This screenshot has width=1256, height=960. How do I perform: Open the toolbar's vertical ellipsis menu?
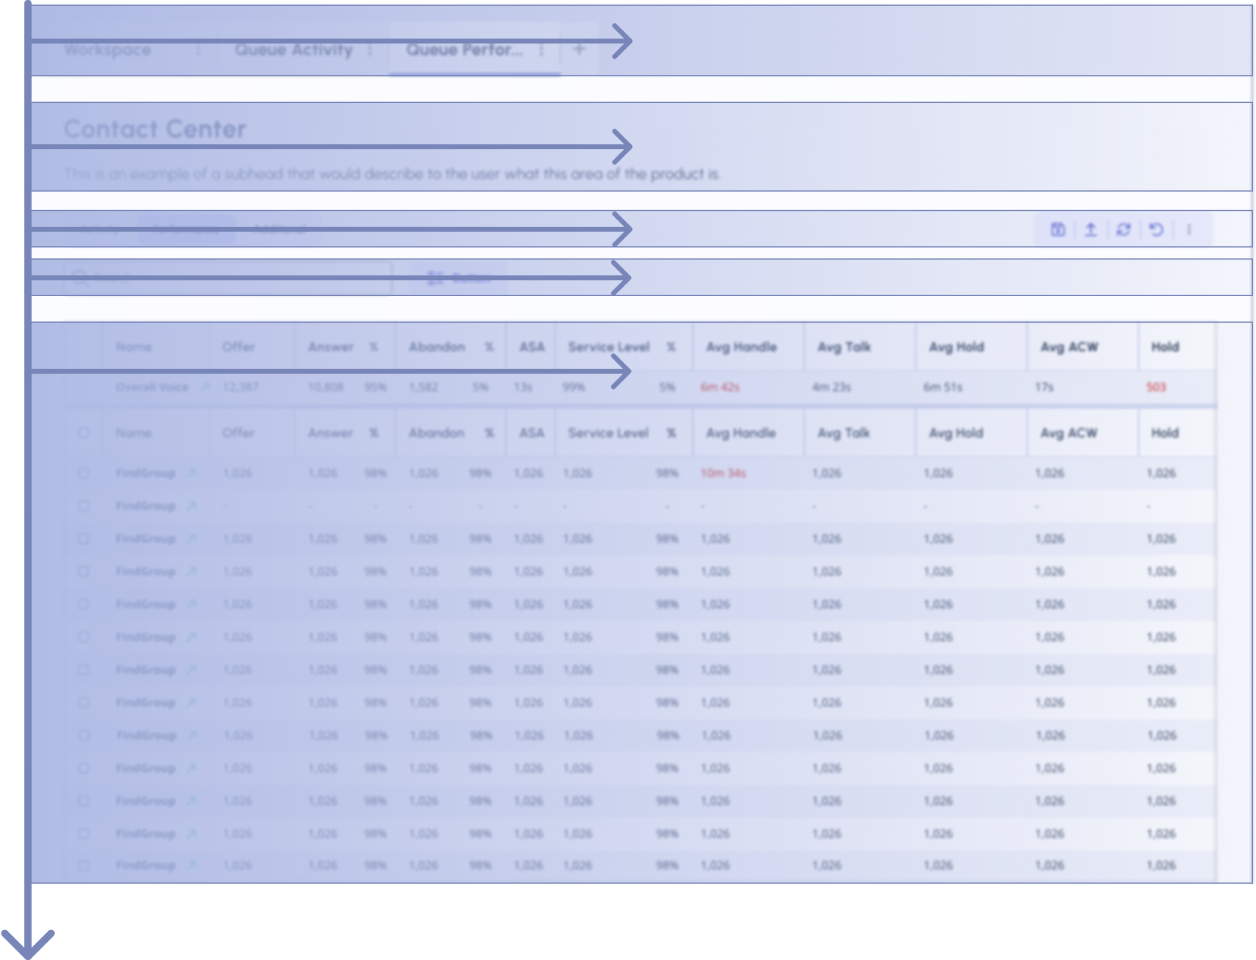click(1189, 229)
